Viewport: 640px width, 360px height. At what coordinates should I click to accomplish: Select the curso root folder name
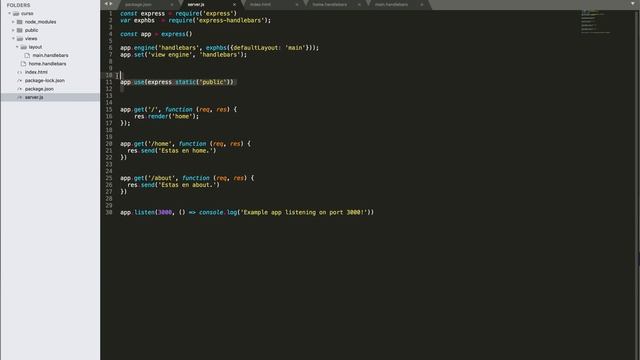tap(27, 13)
